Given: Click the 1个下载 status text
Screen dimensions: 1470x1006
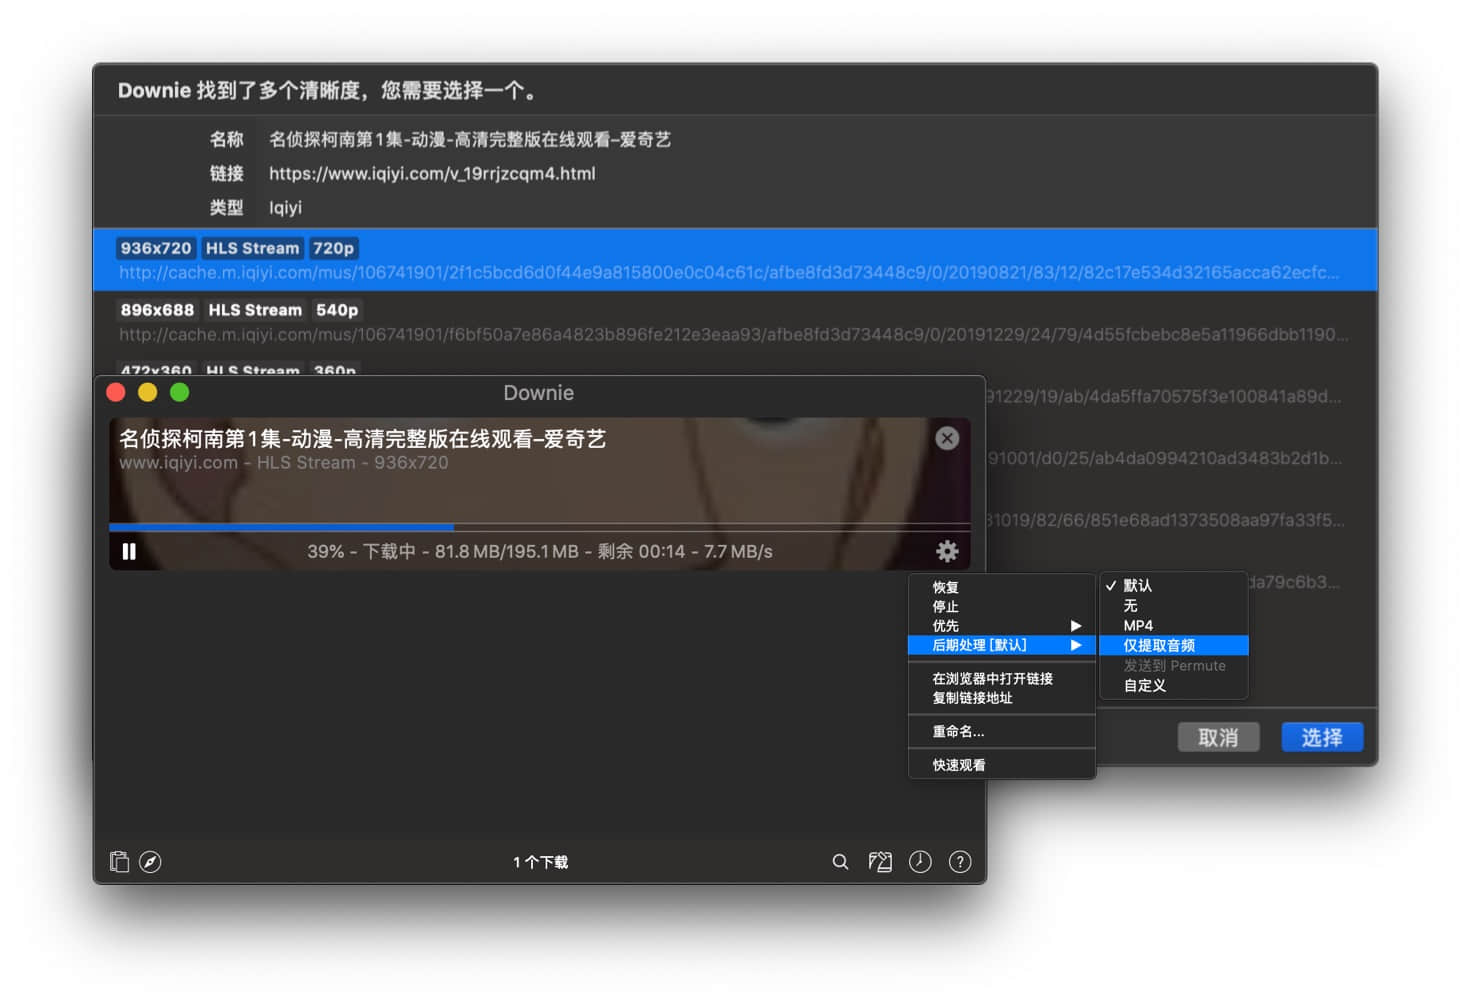Looking at the screenshot, I should pos(540,862).
